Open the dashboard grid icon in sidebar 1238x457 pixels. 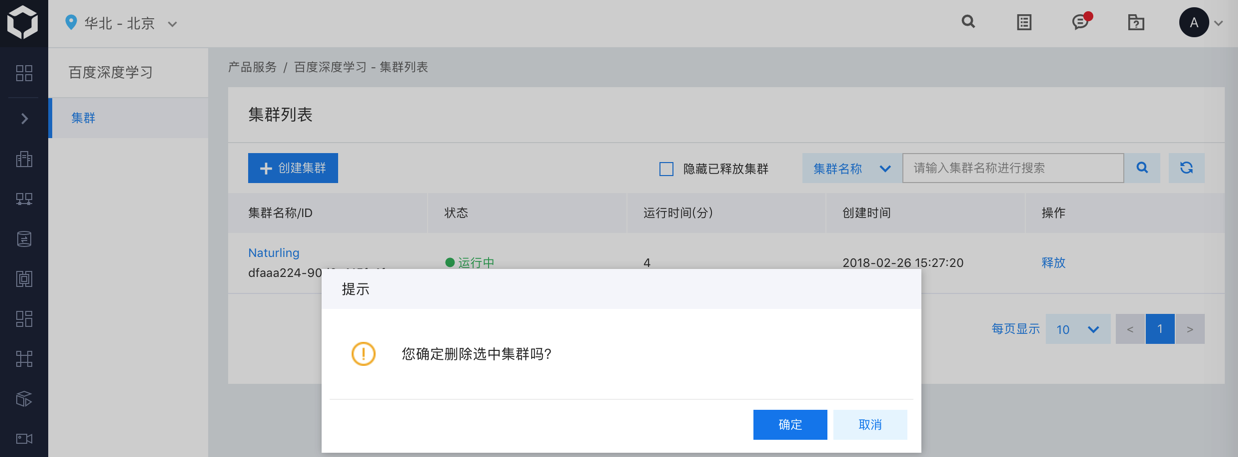(x=24, y=73)
